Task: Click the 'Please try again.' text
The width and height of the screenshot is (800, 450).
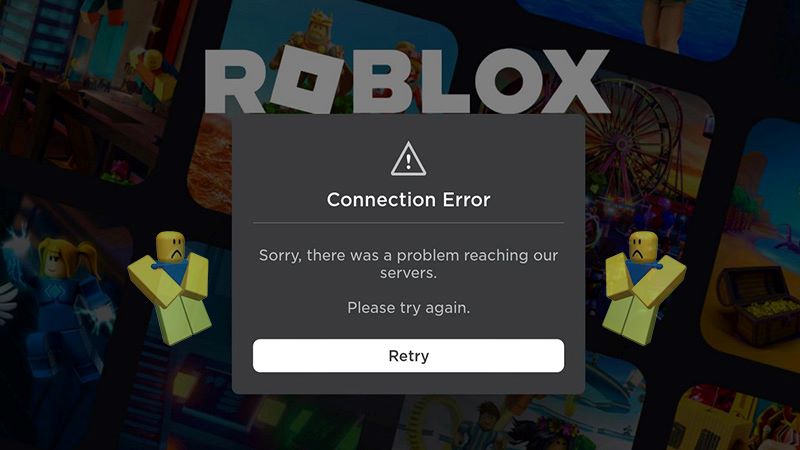Action: (x=408, y=308)
